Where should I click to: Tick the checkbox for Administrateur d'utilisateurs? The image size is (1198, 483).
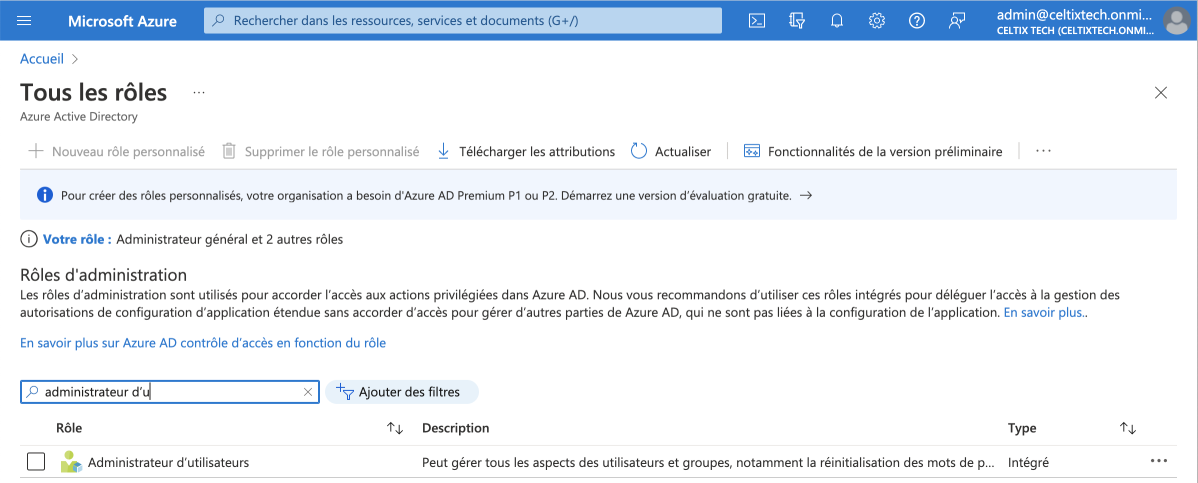[x=35, y=462]
